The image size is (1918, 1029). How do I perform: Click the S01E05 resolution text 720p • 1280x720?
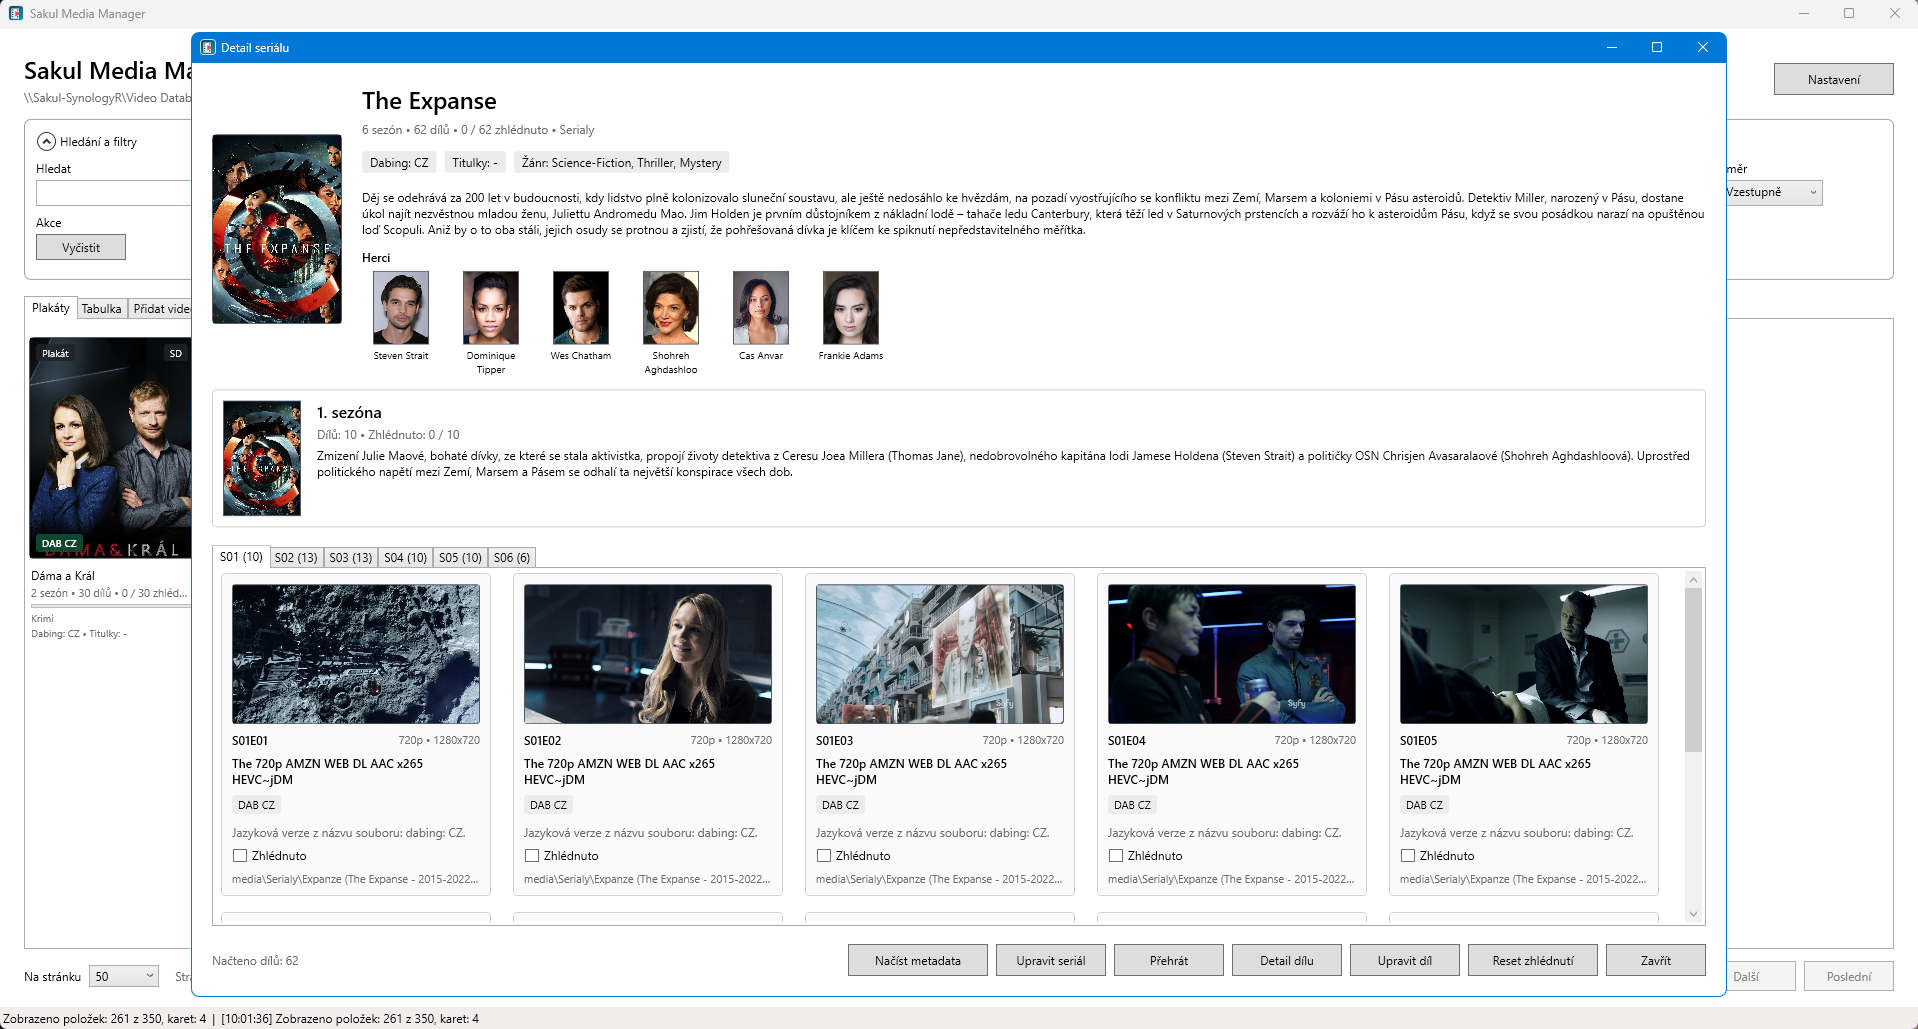click(1607, 740)
